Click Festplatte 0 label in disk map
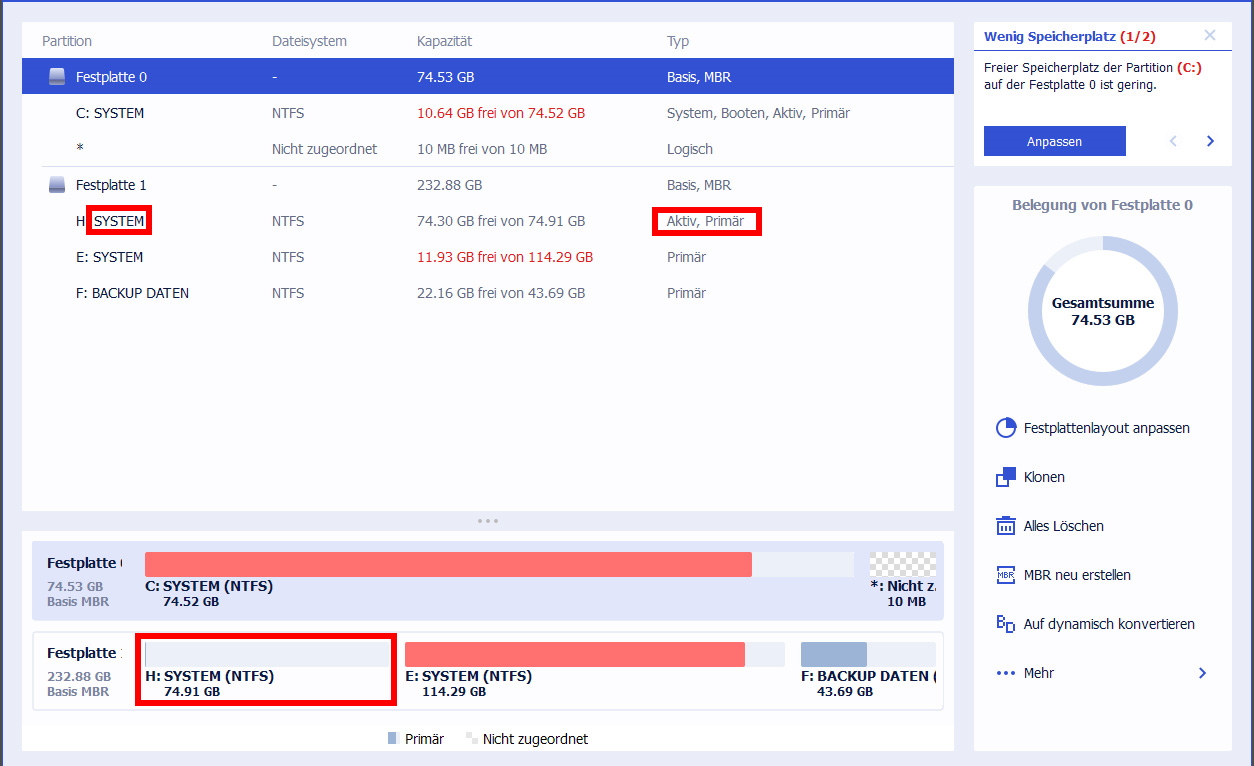The image size is (1254, 766). coord(84,563)
